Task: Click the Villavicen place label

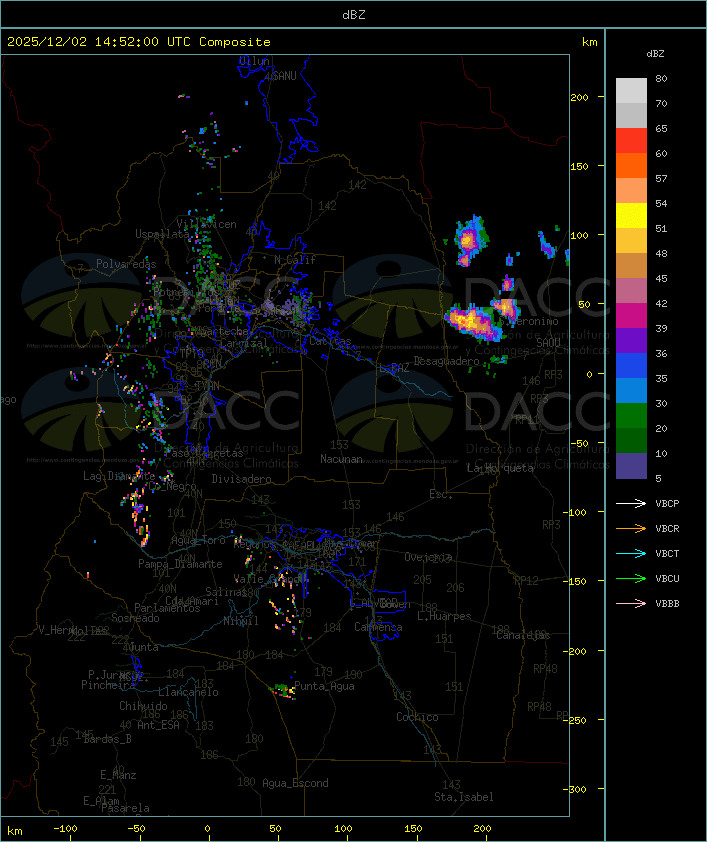Action: click(207, 224)
